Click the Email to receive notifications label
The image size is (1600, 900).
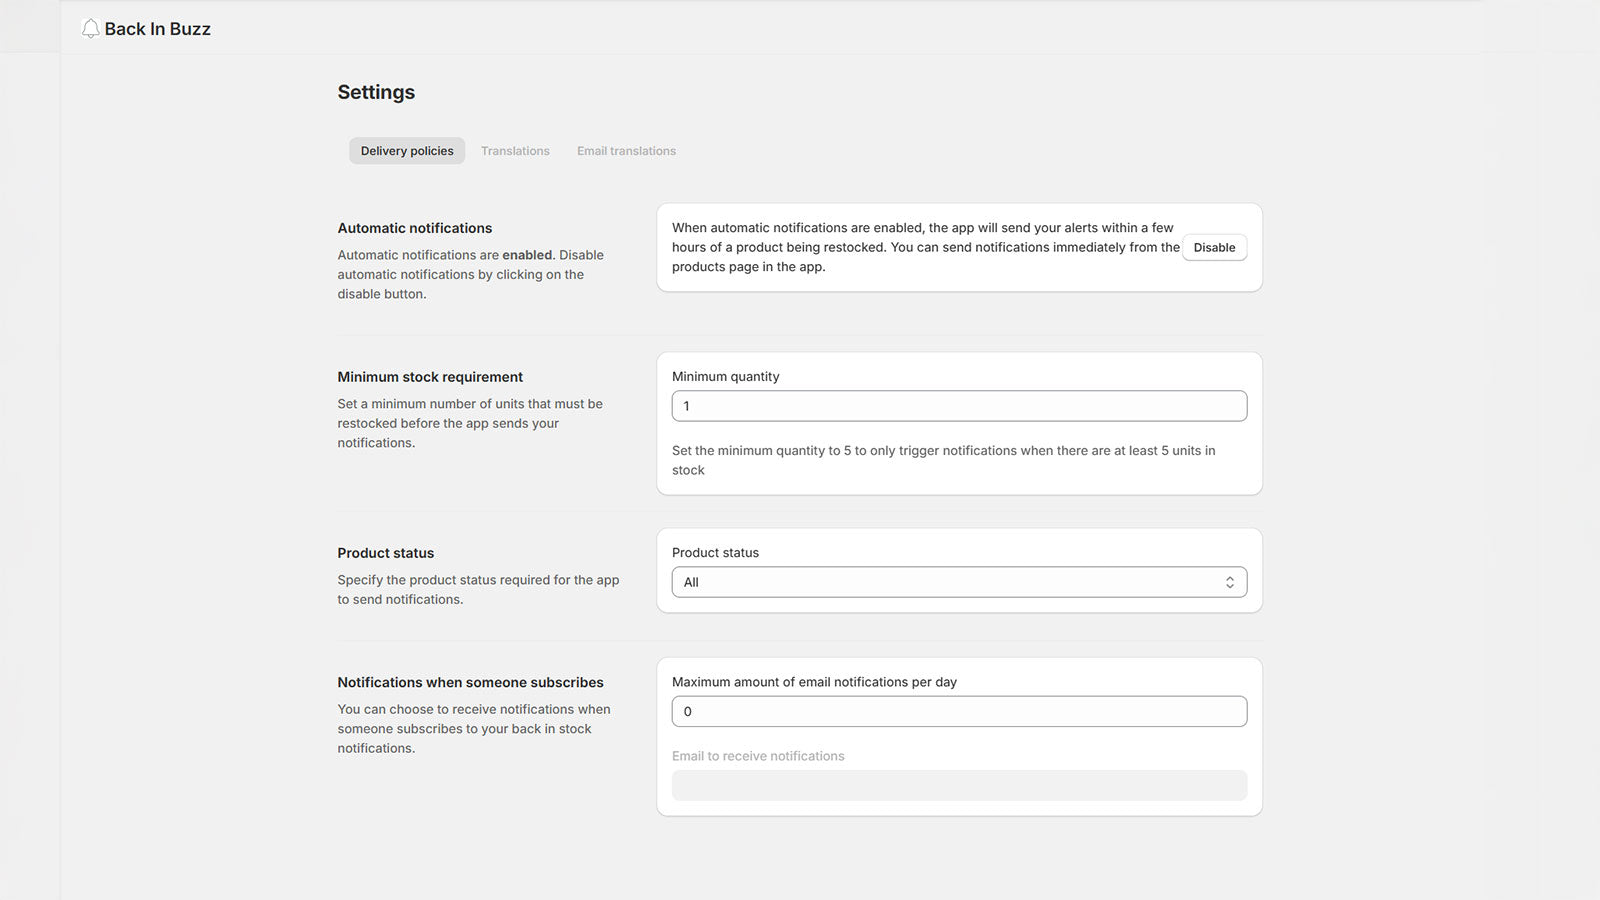coord(758,756)
